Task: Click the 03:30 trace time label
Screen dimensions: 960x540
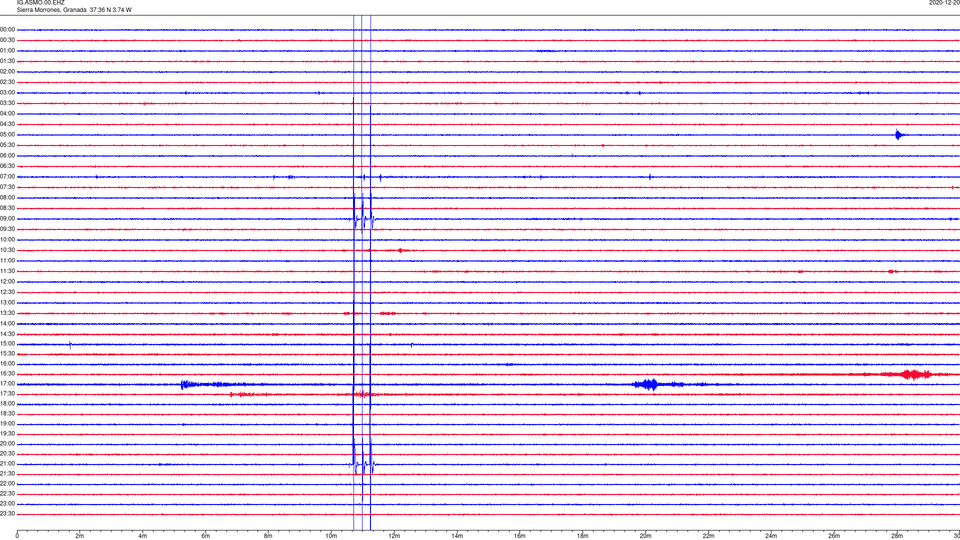Action: [x=7, y=103]
